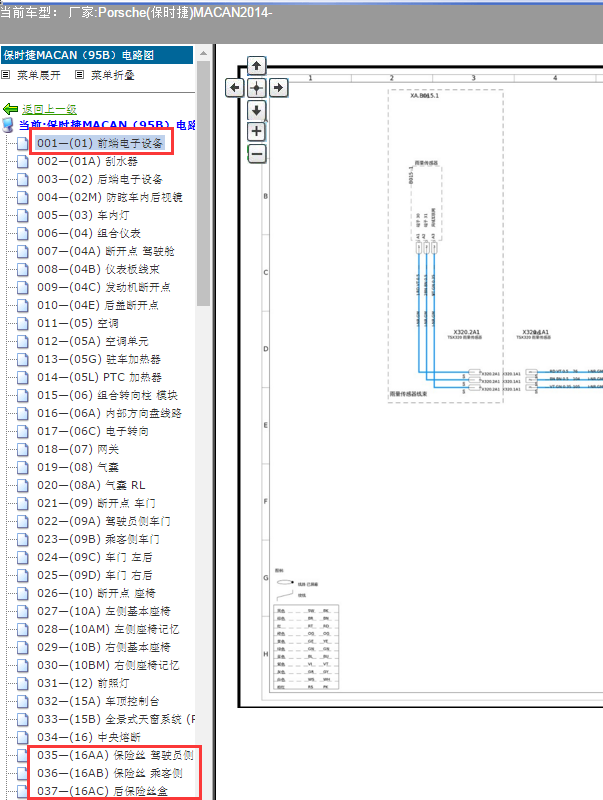The height and width of the screenshot is (800, 603).
Task: Open 019—(08) 气囊 diagram
Action: [x=78, y=467]
